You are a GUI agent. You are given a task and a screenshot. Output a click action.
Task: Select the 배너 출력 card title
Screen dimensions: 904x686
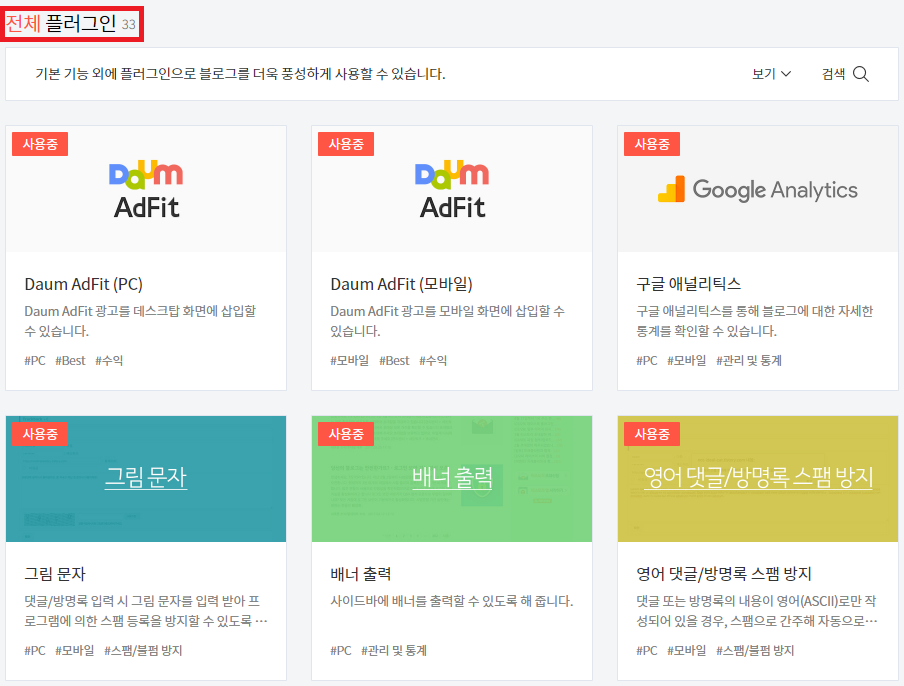[361, 574]
